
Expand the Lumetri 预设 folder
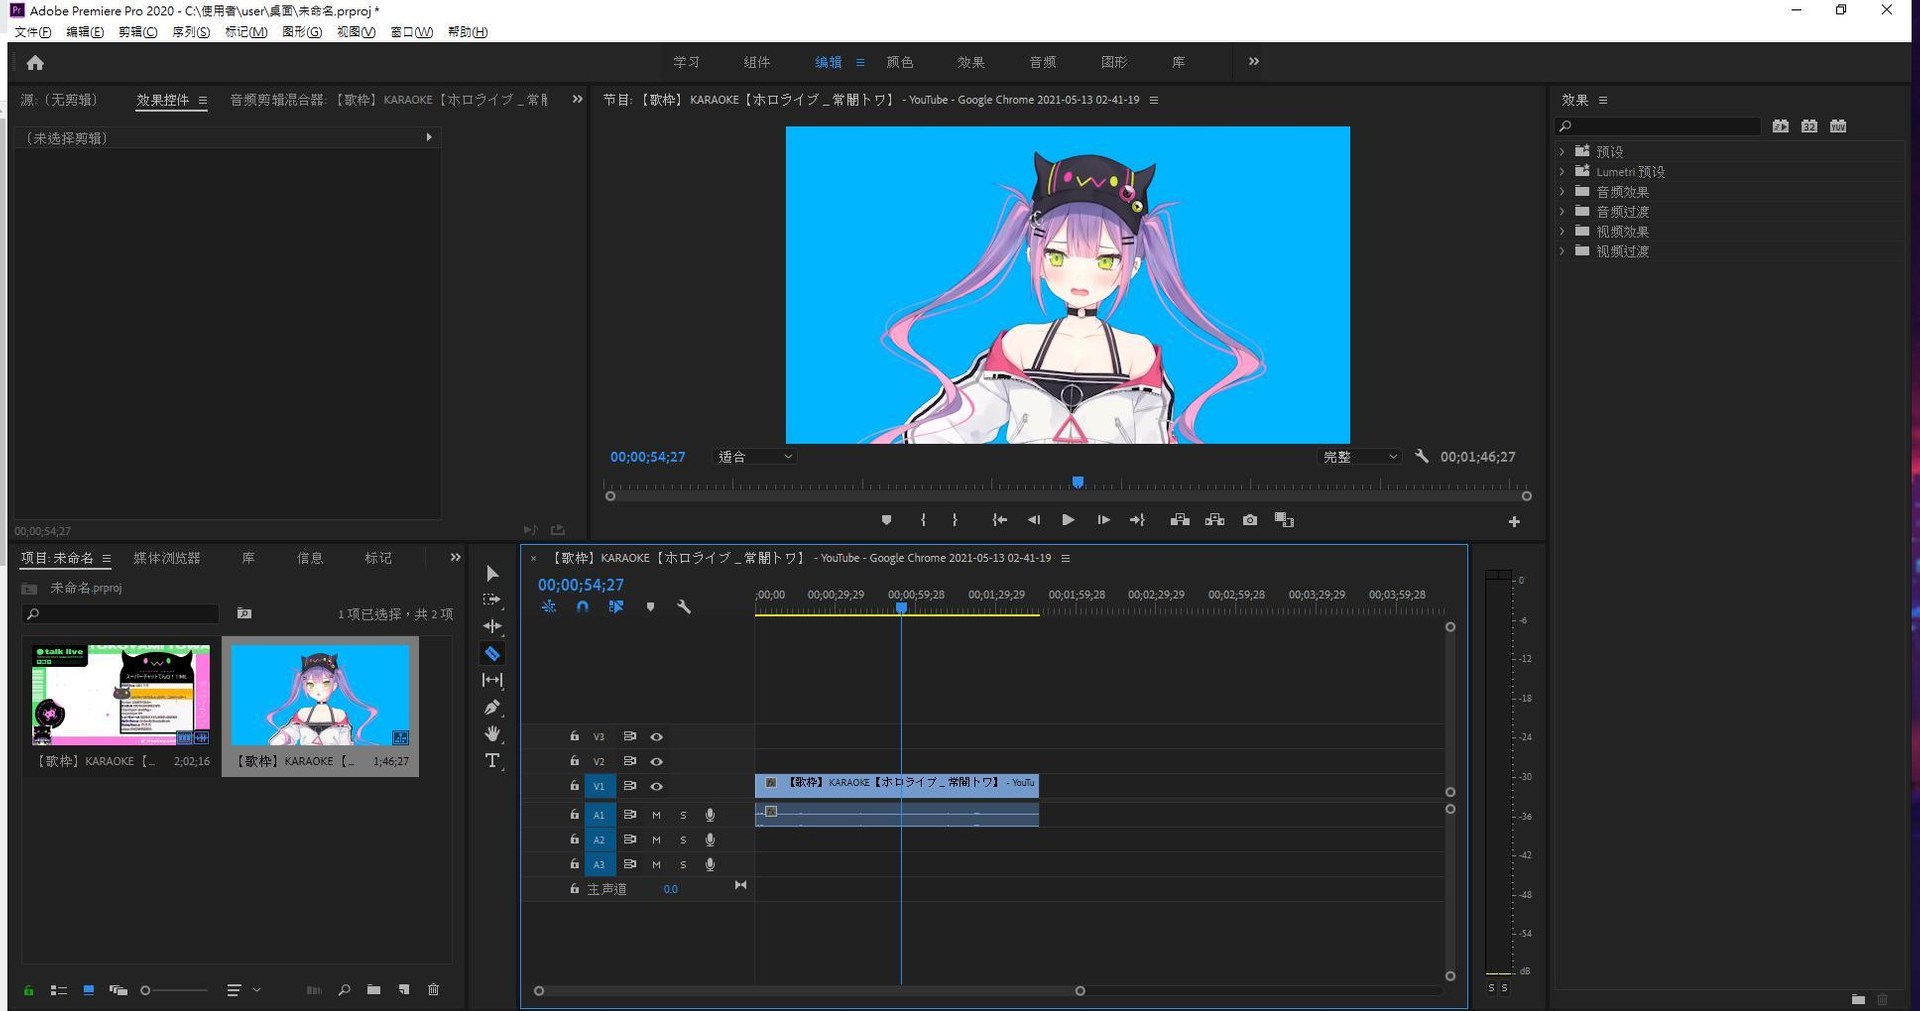[1562, 172]
